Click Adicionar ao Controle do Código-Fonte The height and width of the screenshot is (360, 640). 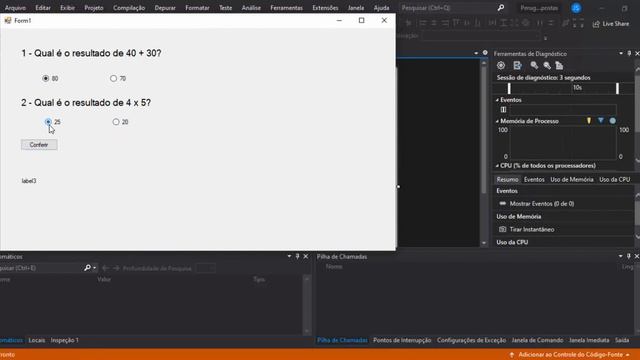[570, 355]
